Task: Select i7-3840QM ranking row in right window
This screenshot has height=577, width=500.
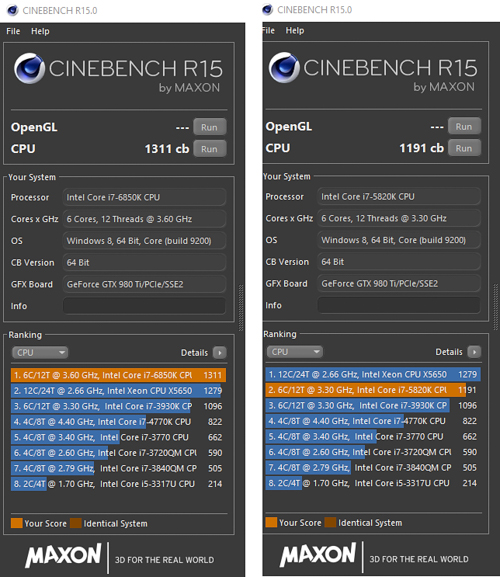Action: pos(373,467)
